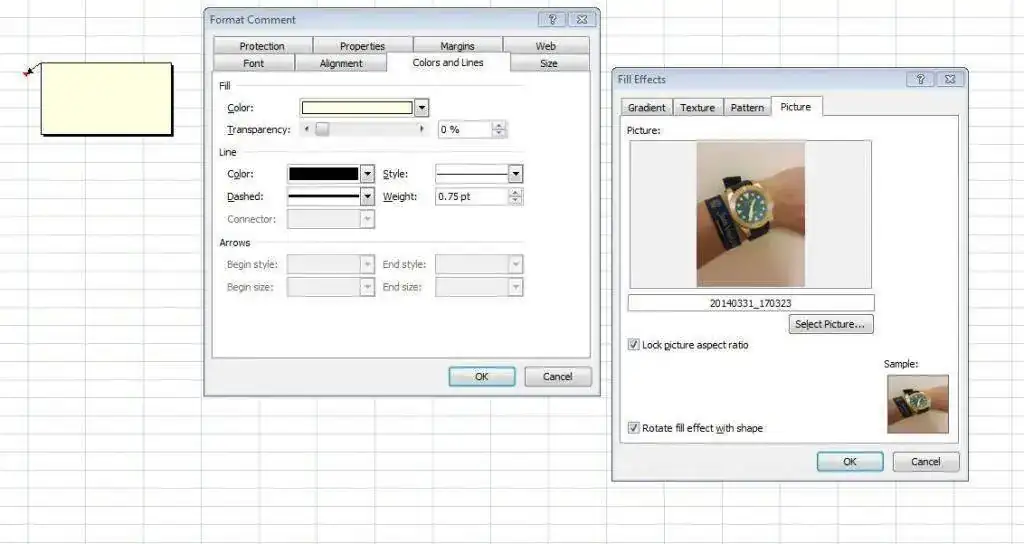This screenshot has width=1024, height=544.
Task: Click the Weight 0.75 pt field
Action: coord(472,196)
